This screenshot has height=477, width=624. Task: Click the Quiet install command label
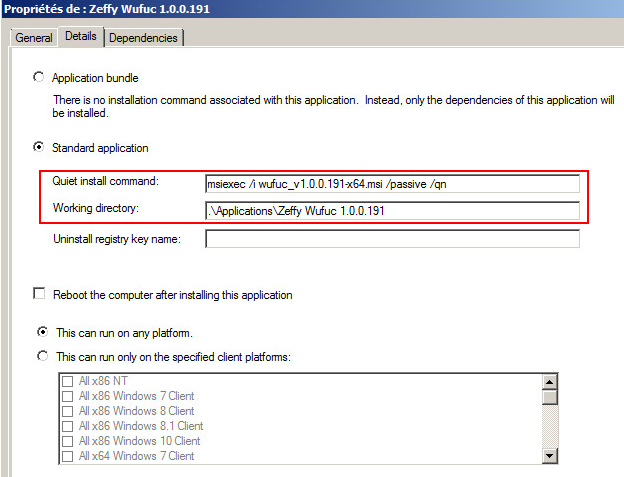[105, 181]
